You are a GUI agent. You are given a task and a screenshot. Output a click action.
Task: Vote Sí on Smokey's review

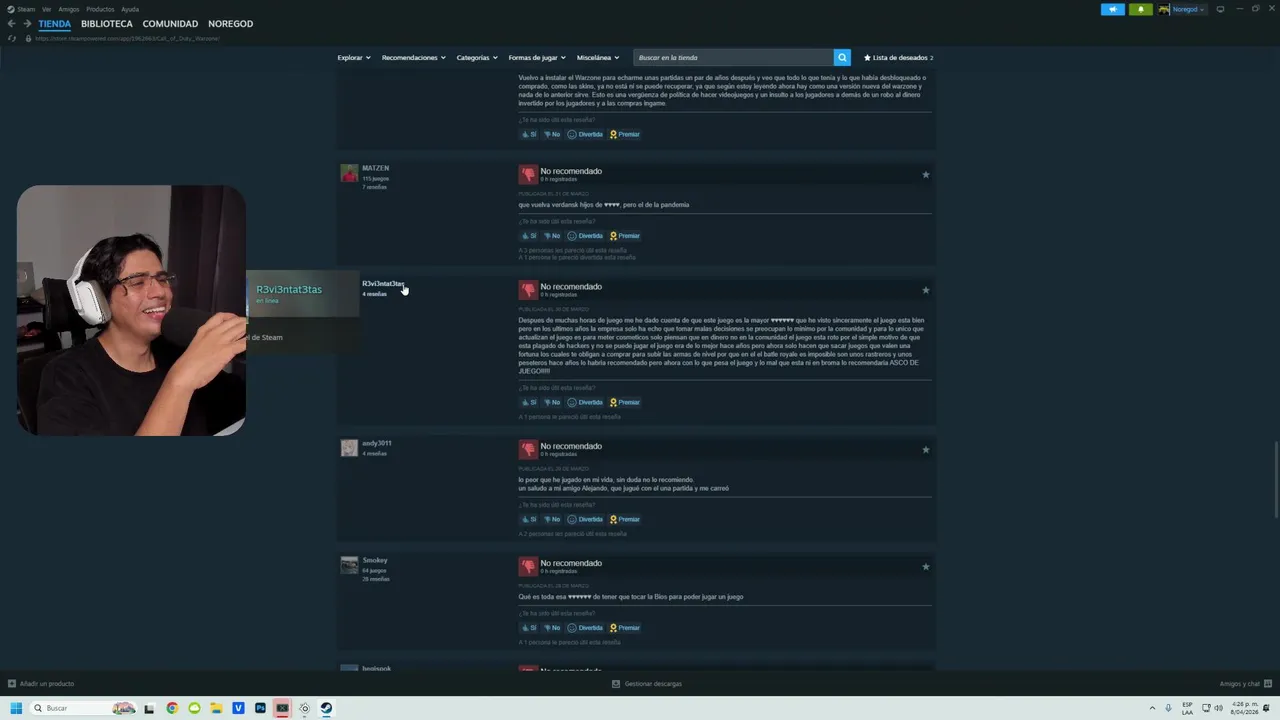[529, 628]
